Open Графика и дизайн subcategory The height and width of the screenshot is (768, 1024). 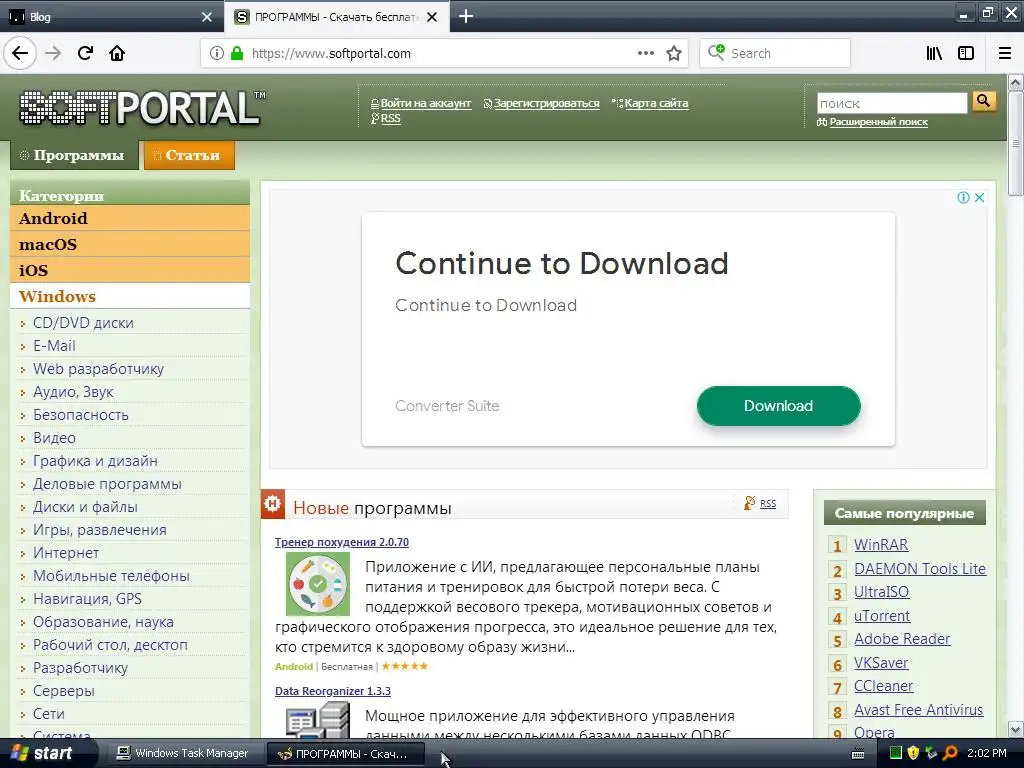[95, 461]
